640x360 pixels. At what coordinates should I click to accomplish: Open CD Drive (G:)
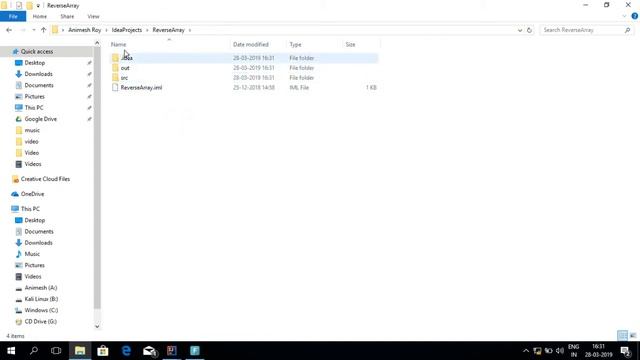40,322
